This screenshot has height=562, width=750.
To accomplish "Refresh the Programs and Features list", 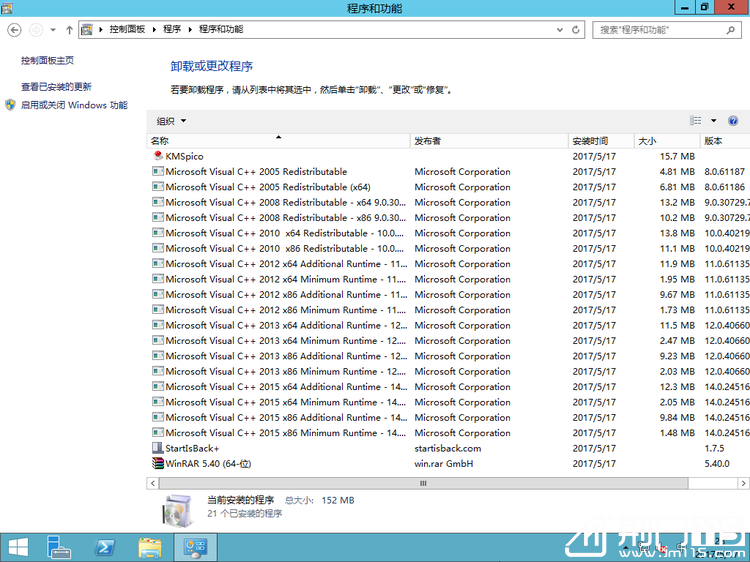I will [x=575, y=30].
